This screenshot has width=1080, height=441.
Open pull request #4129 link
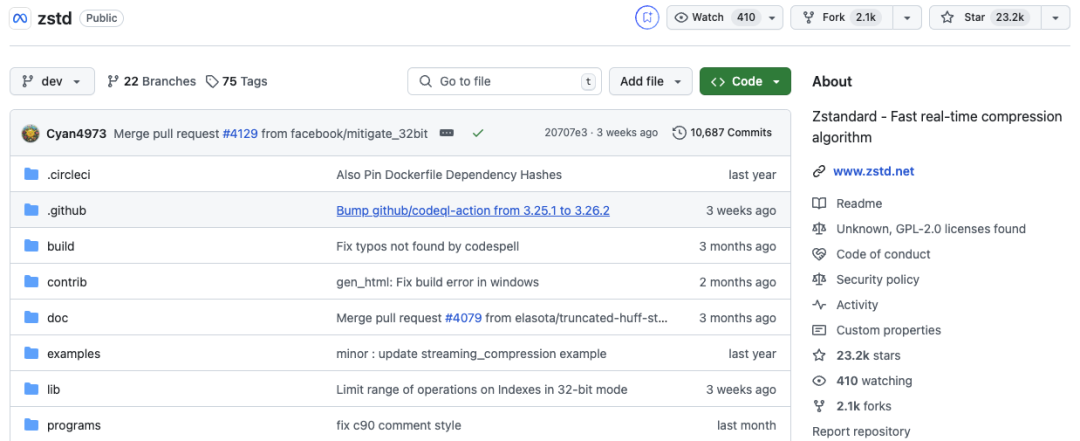[x=240, y=133]
